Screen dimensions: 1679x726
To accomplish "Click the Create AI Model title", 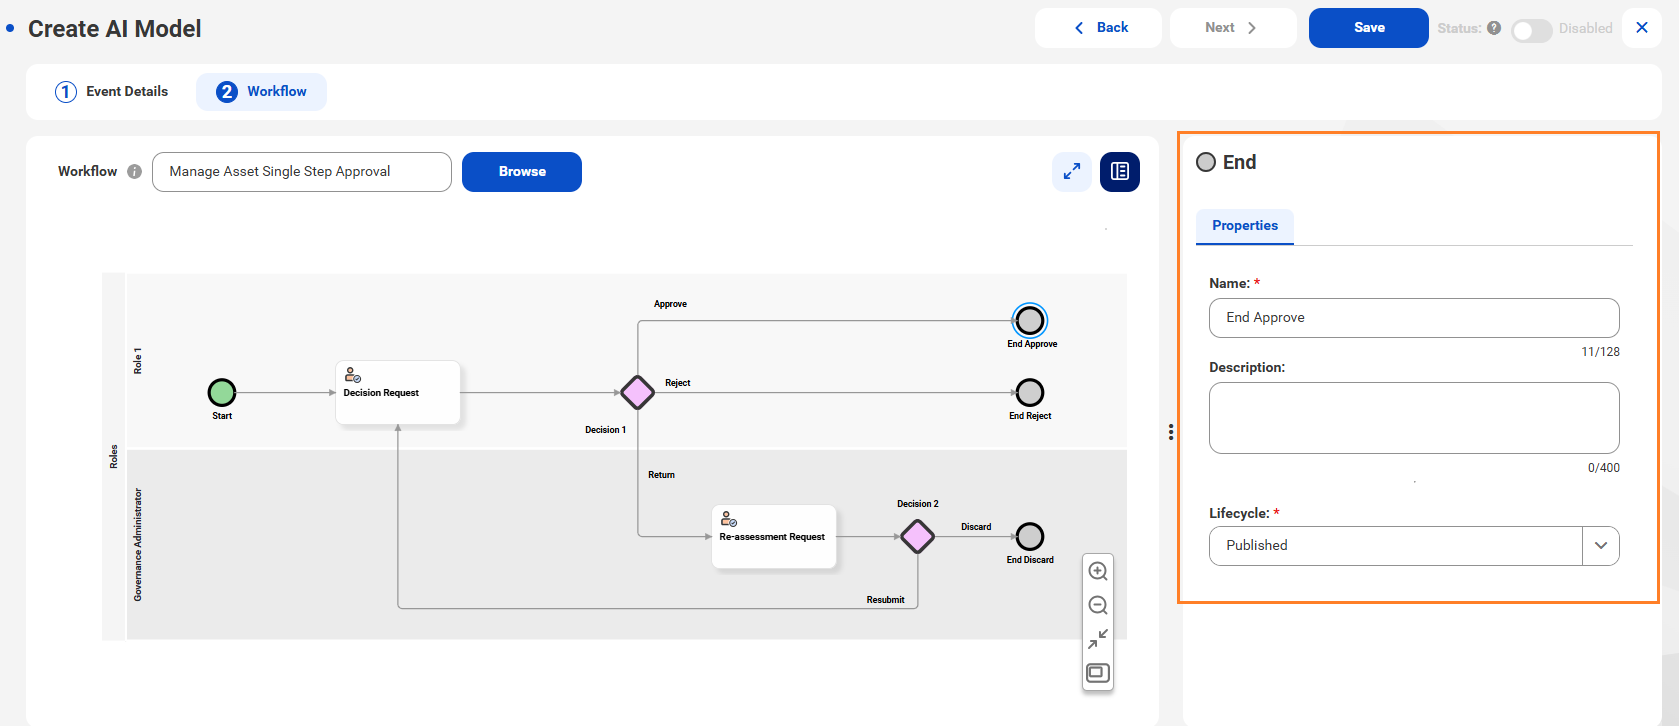I will 115,29.
